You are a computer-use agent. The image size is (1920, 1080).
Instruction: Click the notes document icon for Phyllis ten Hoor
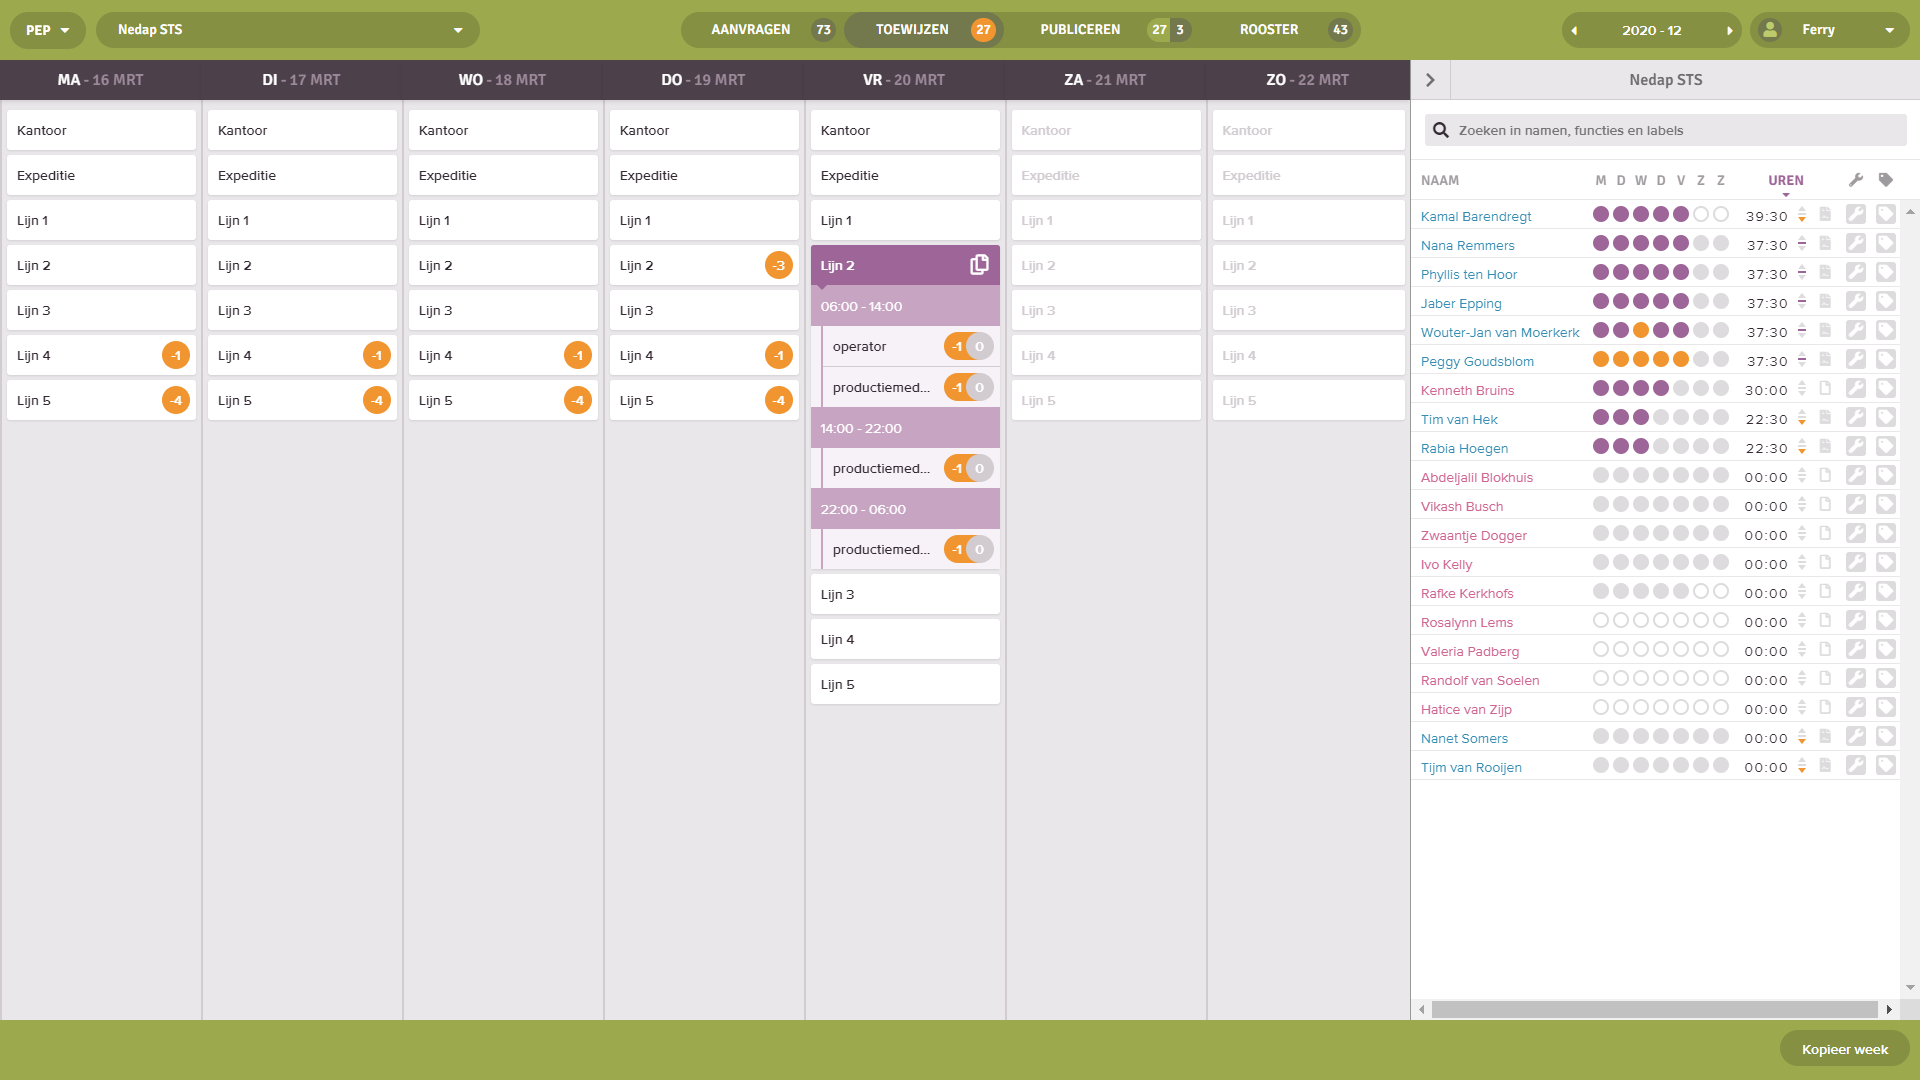1827,274
